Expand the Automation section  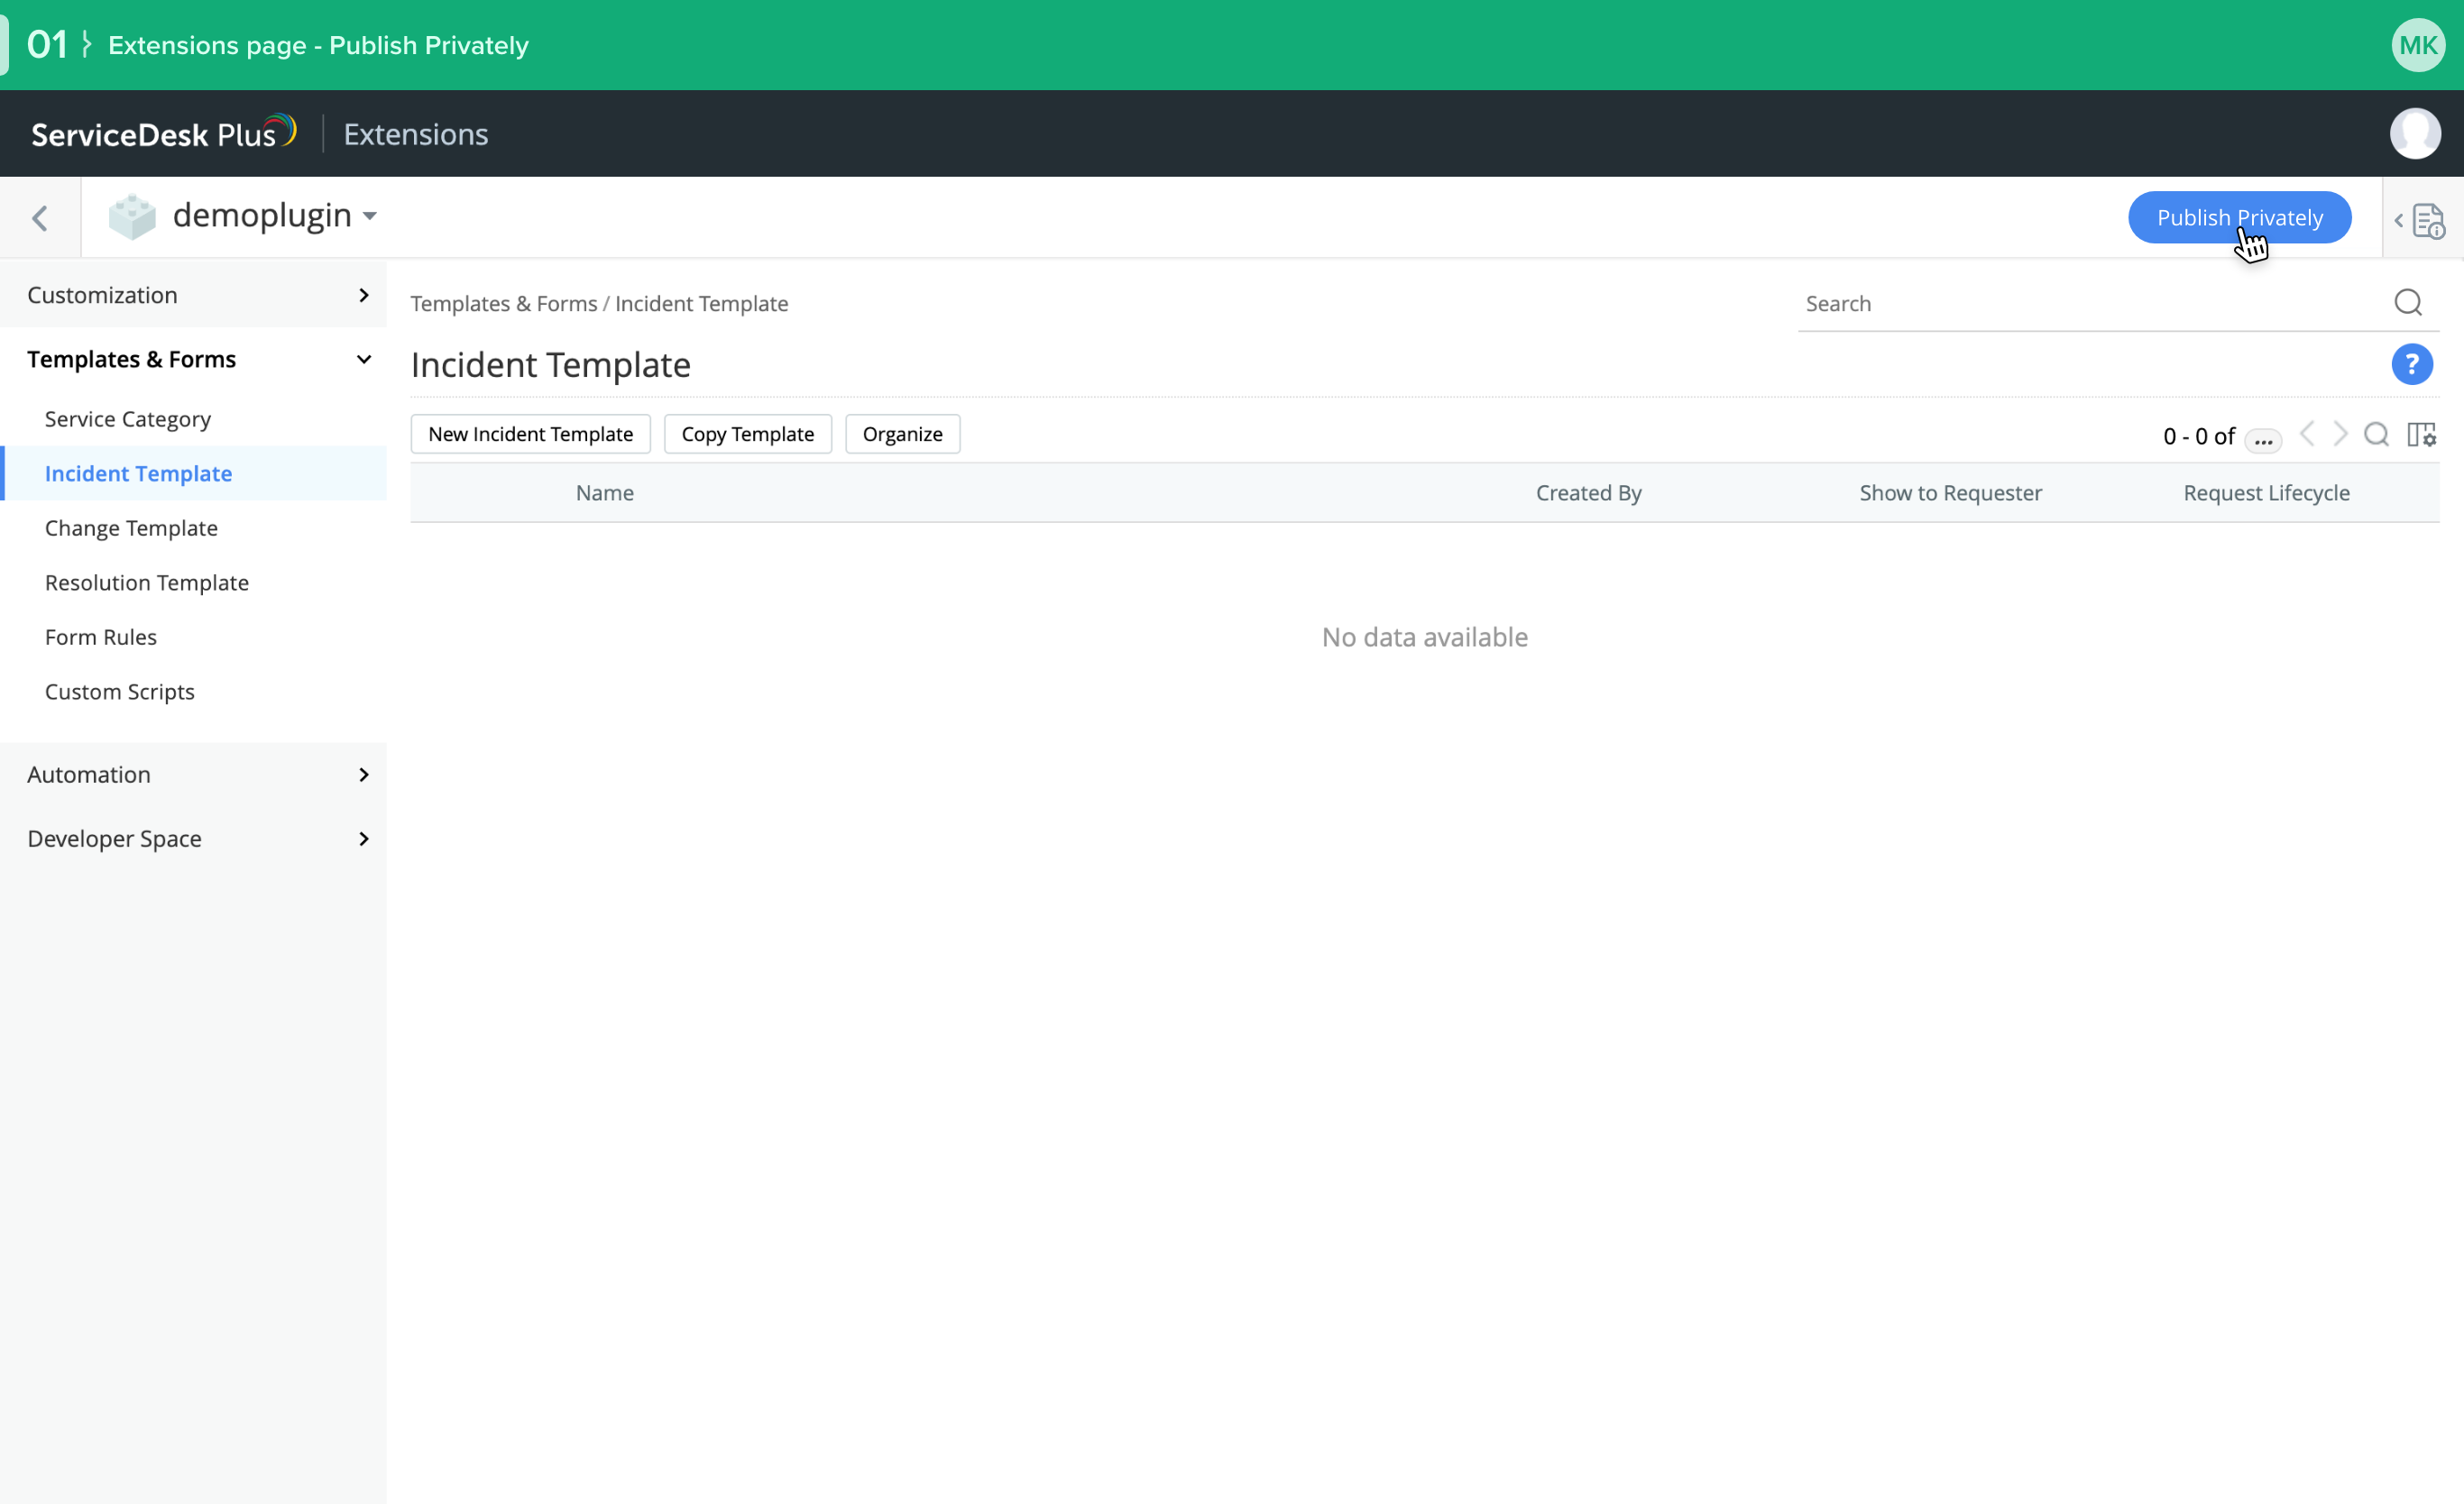coord(193,775)
